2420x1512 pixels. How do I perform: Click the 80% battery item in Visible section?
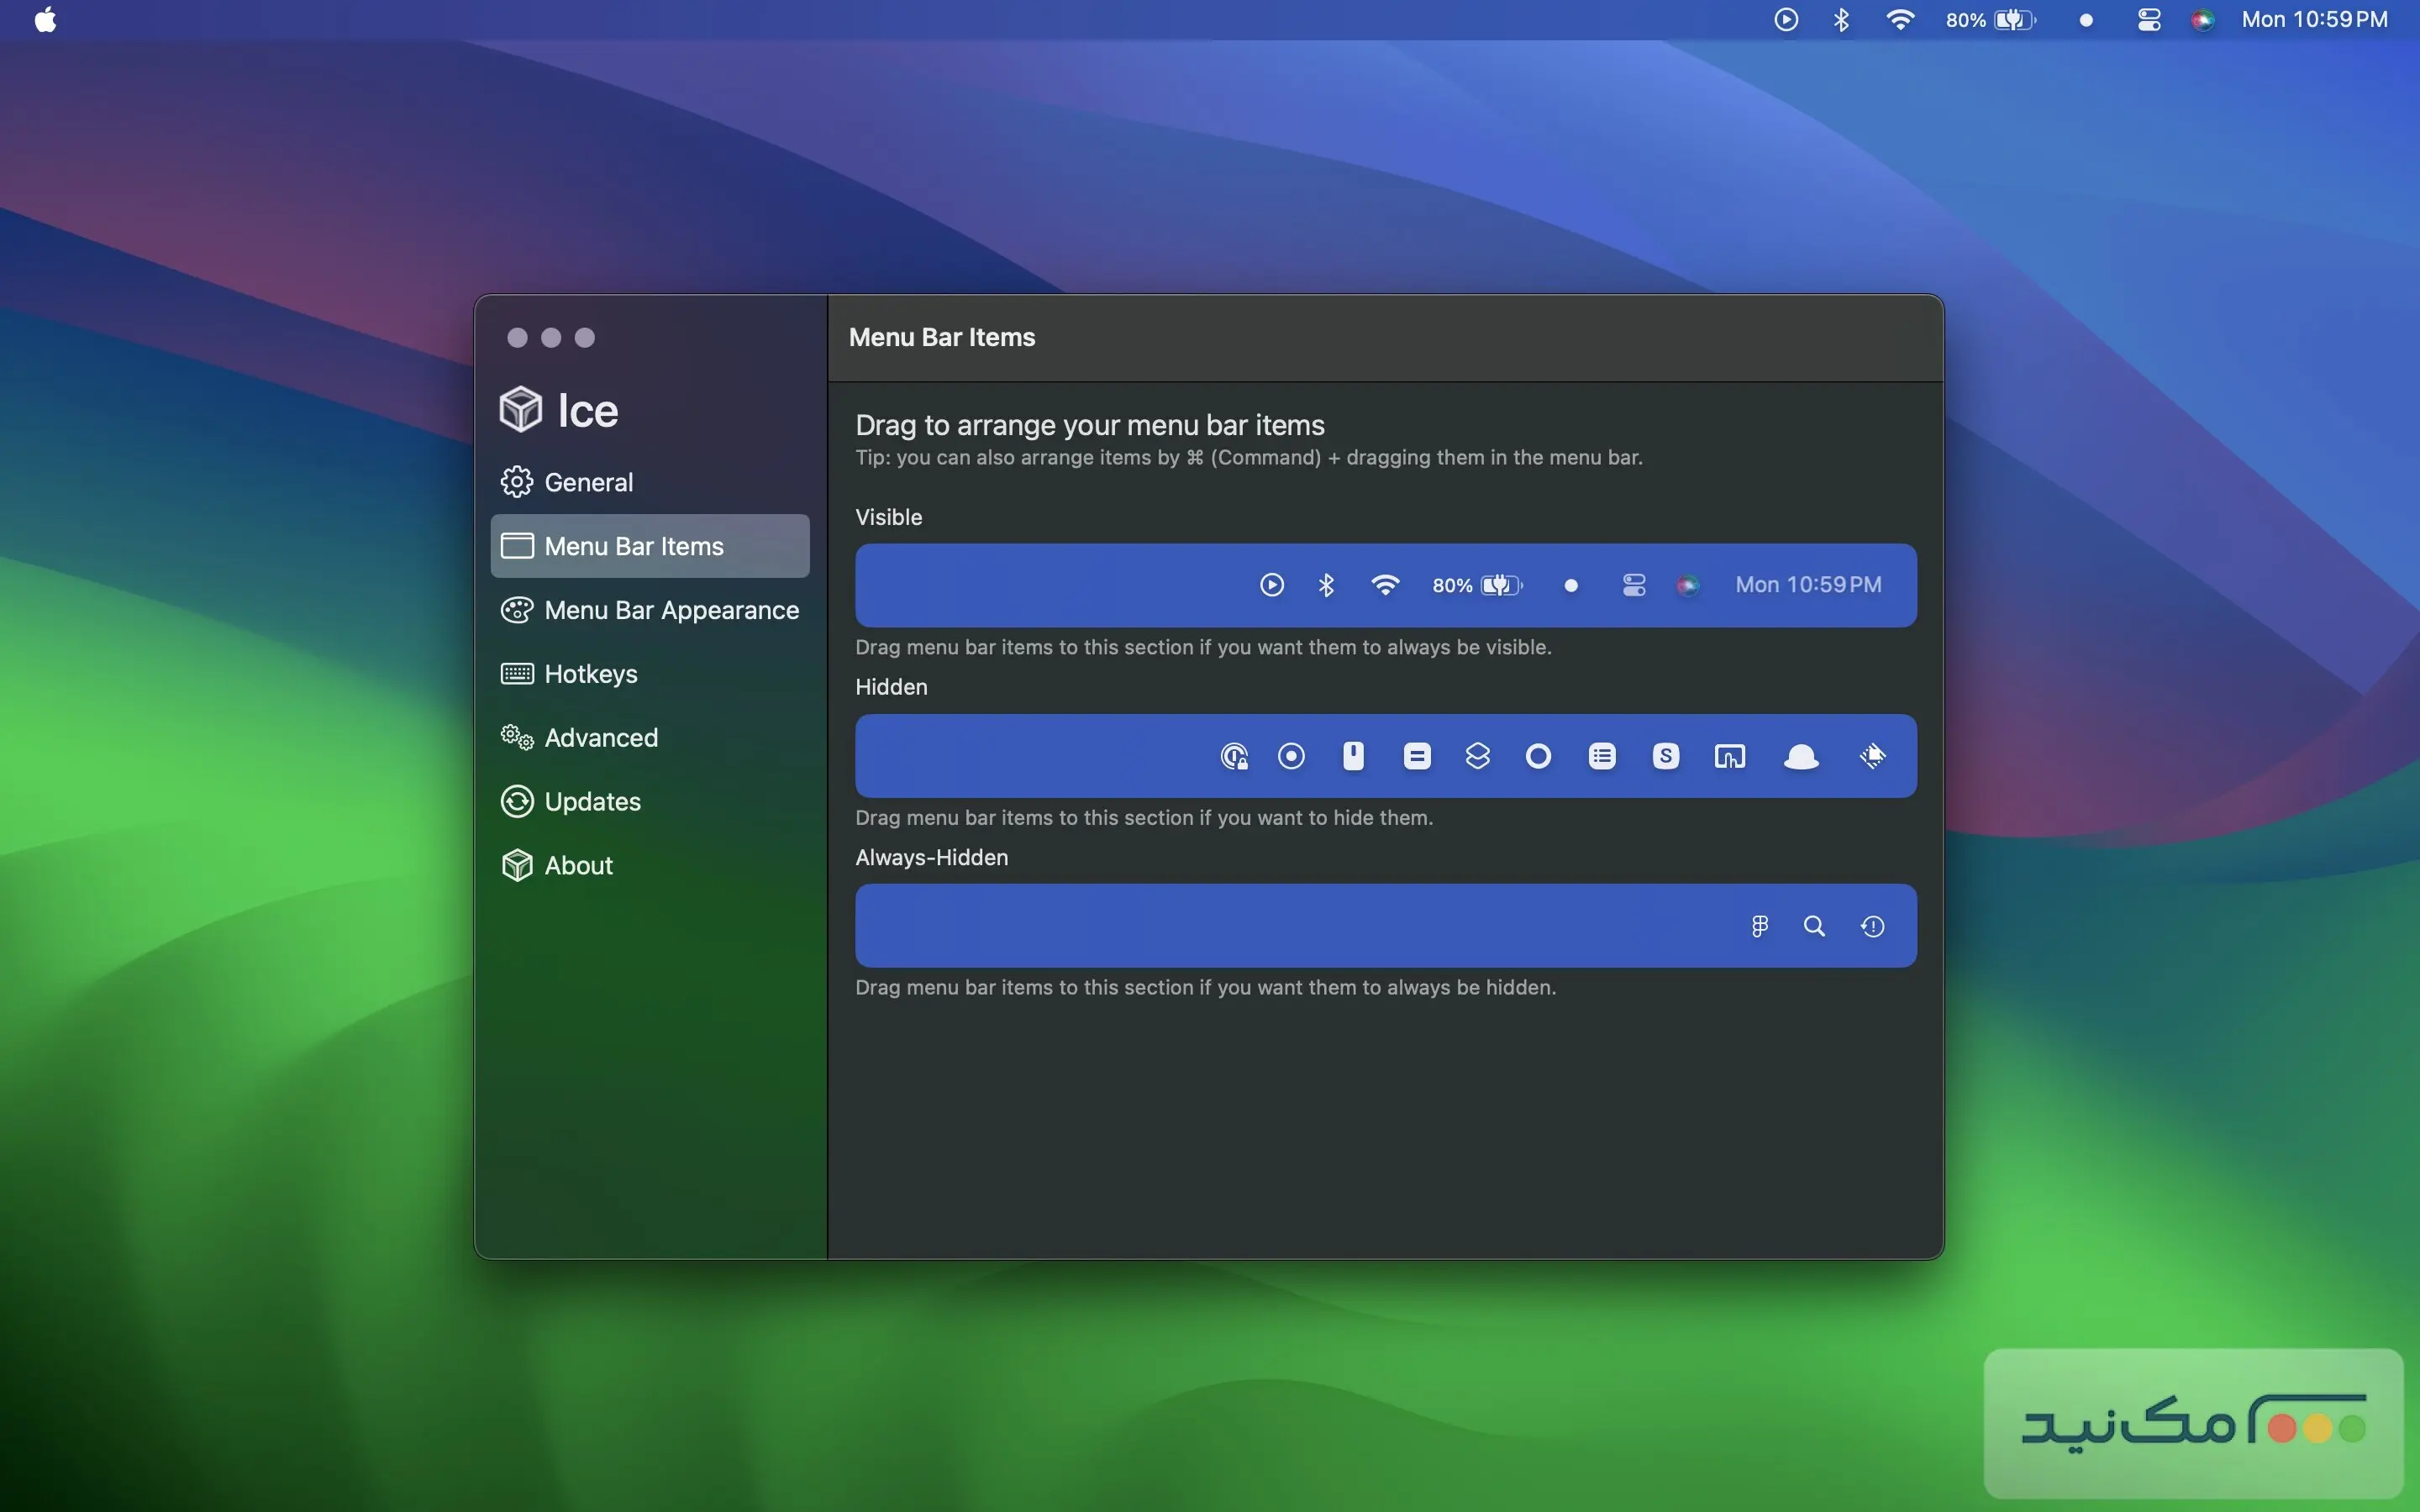tap(1476, 585)
